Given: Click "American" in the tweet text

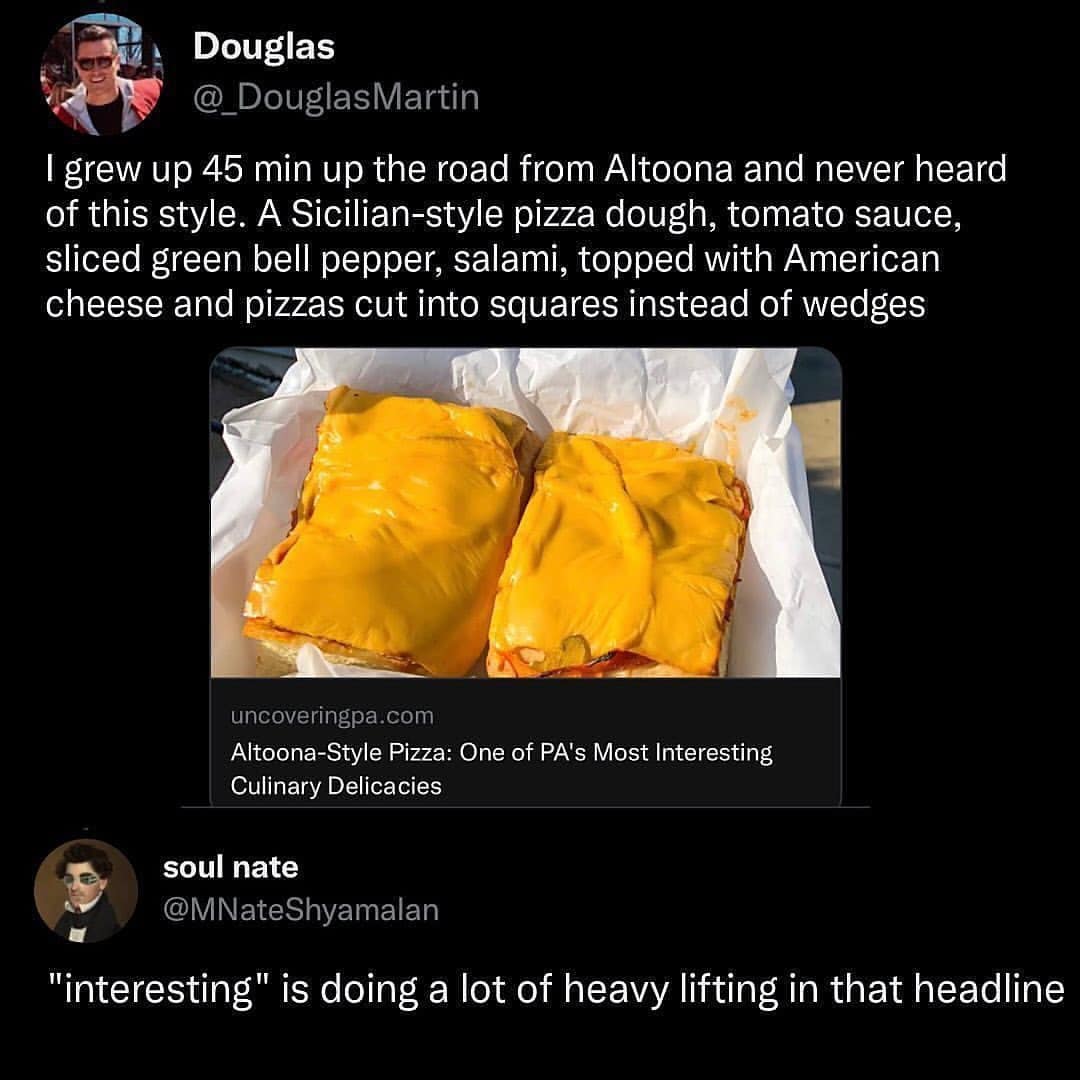Looking at the screenshot, I should (x=862, y=259).
